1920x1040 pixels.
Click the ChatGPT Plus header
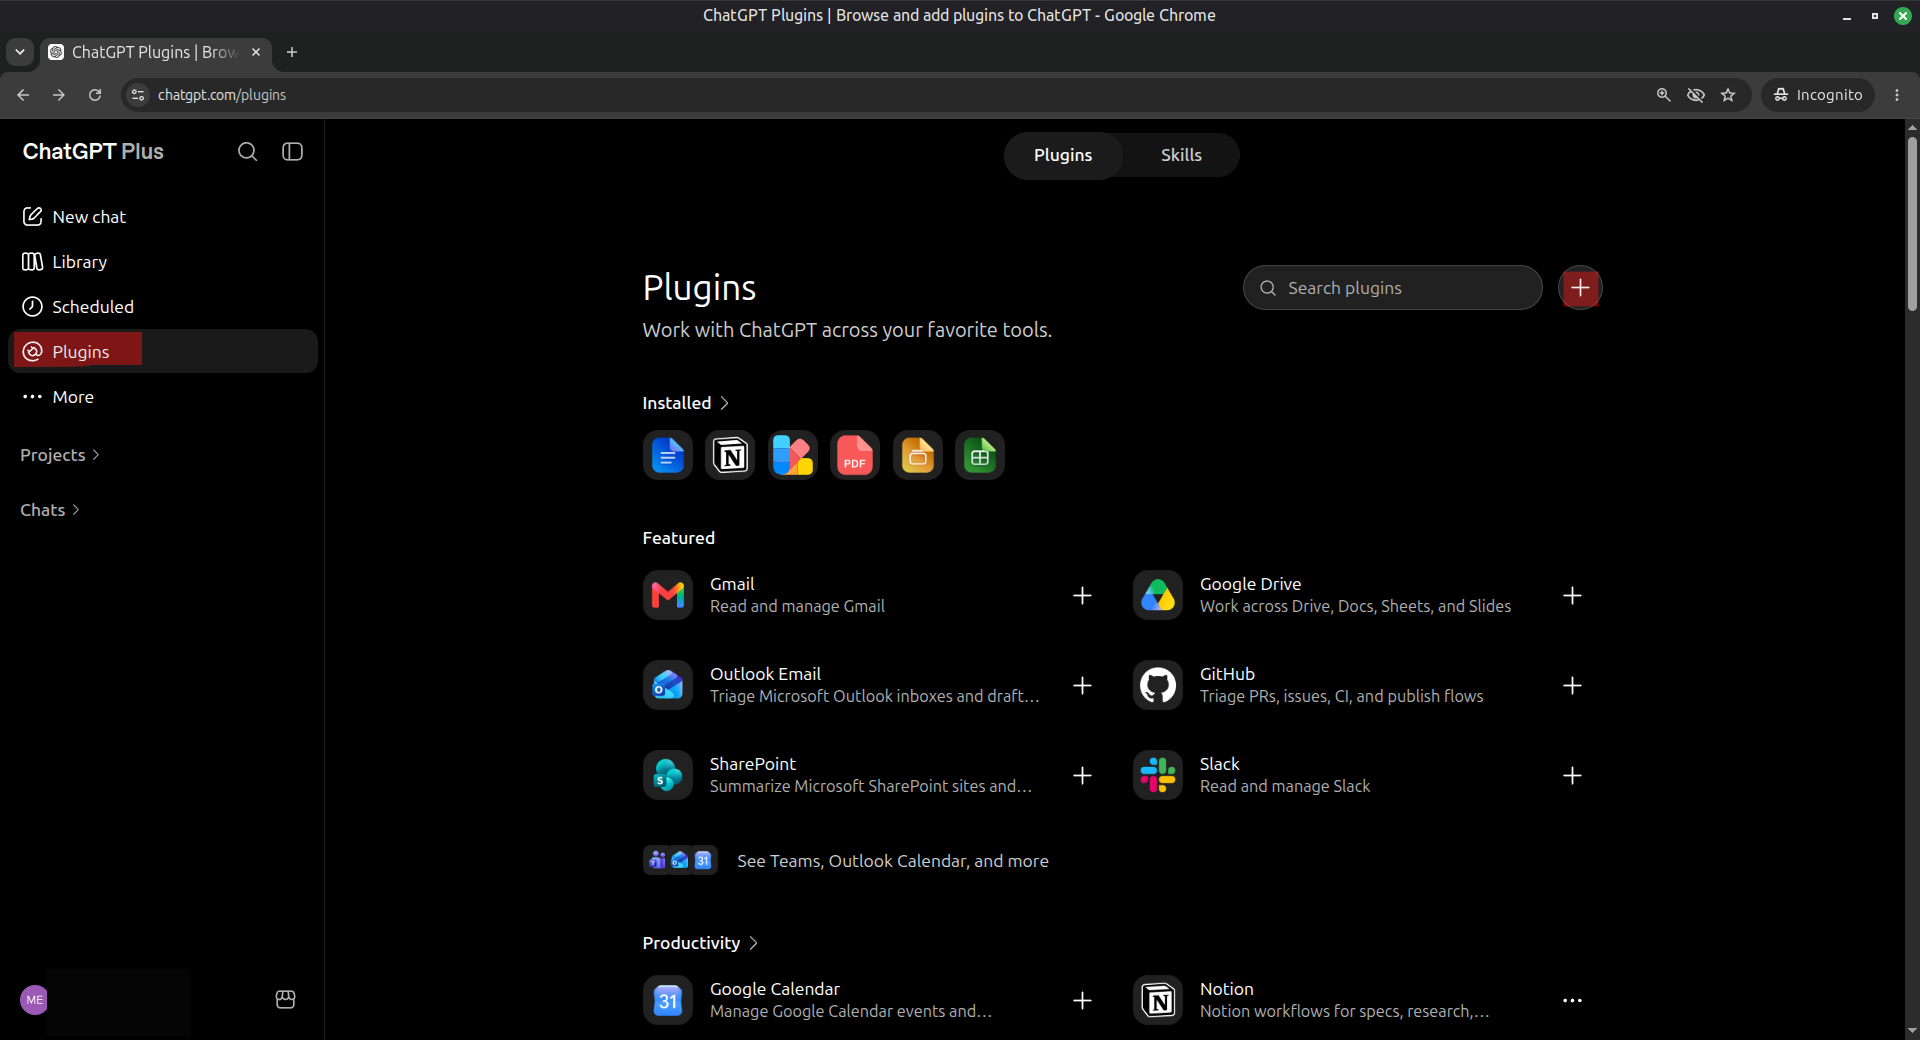[x=93, y=152]
